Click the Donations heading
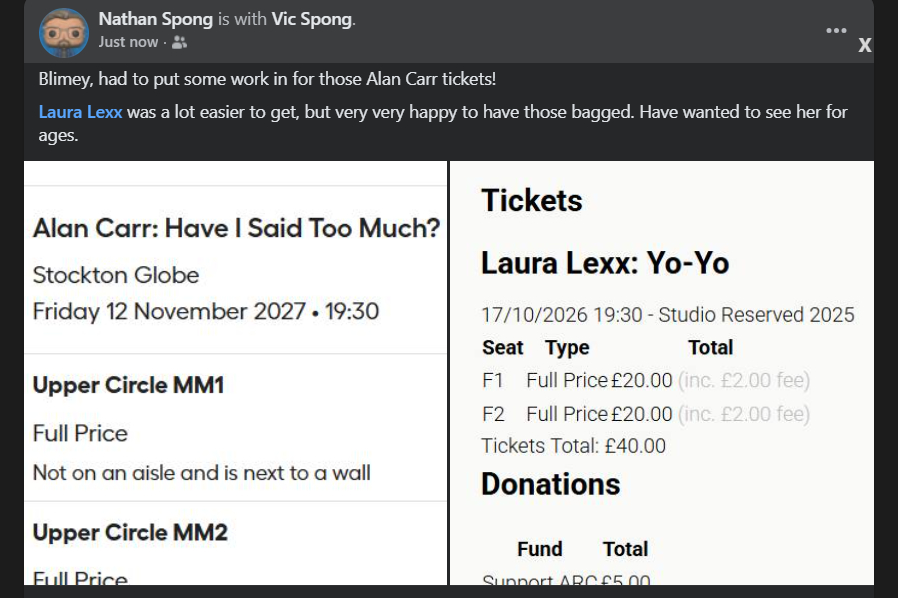The height and width of the screenshot is (598, 898). (x=551, y=484)
